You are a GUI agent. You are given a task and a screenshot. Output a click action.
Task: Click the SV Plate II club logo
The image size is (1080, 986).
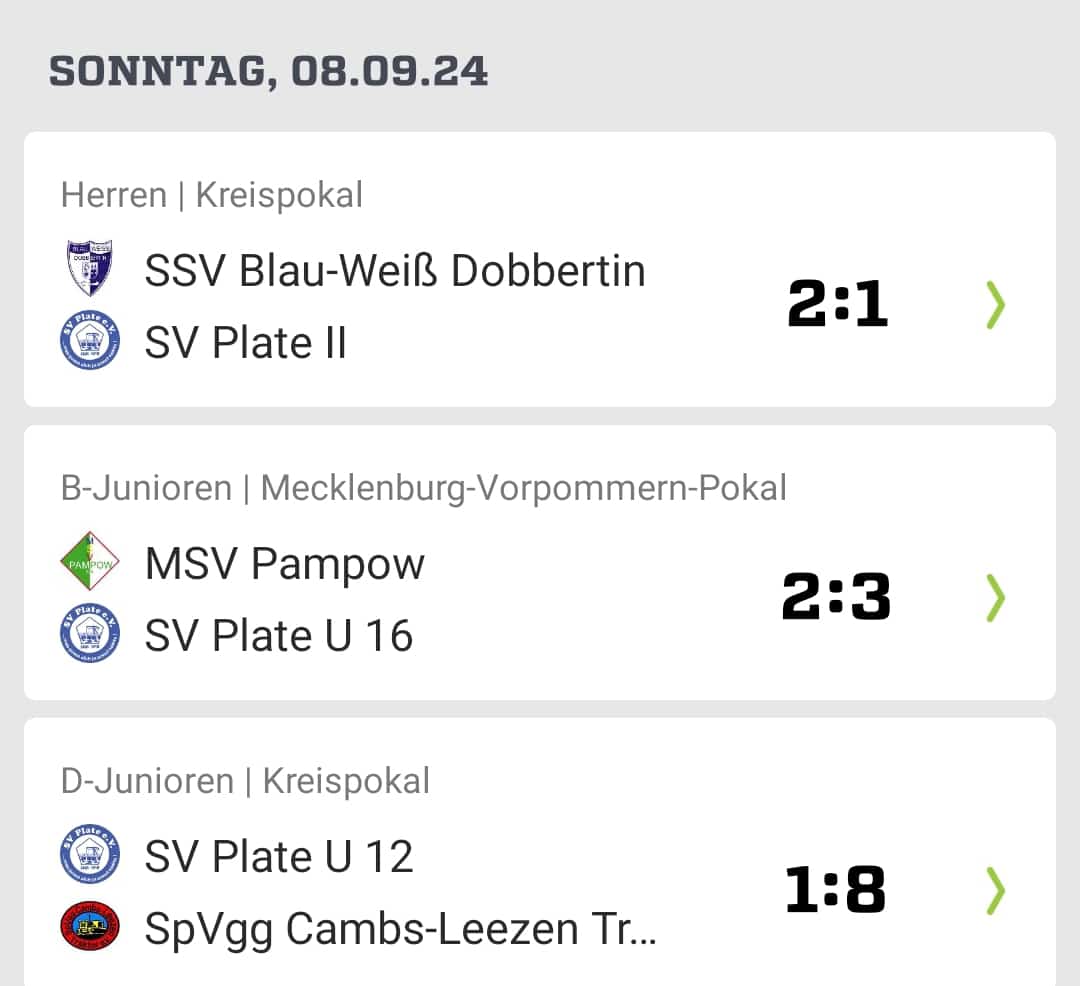coord(90,340)
